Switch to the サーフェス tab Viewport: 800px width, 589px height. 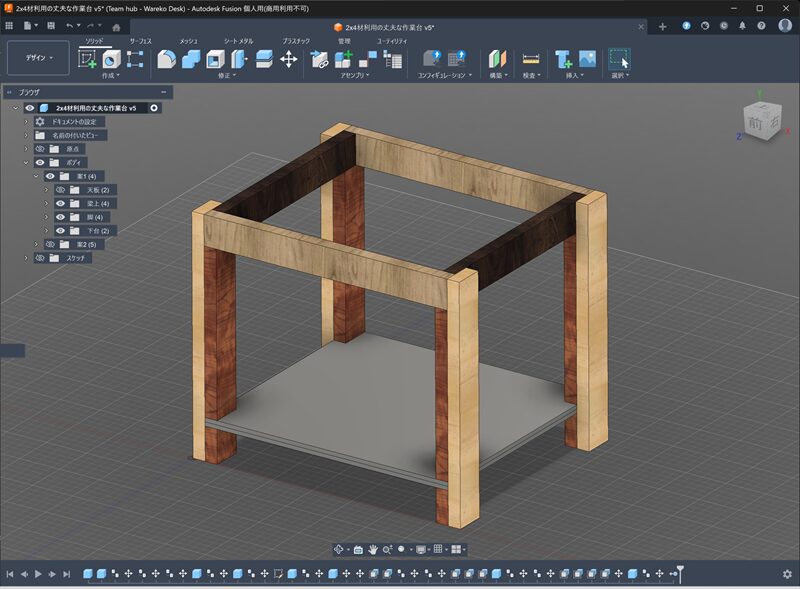[x=140, y=41]
